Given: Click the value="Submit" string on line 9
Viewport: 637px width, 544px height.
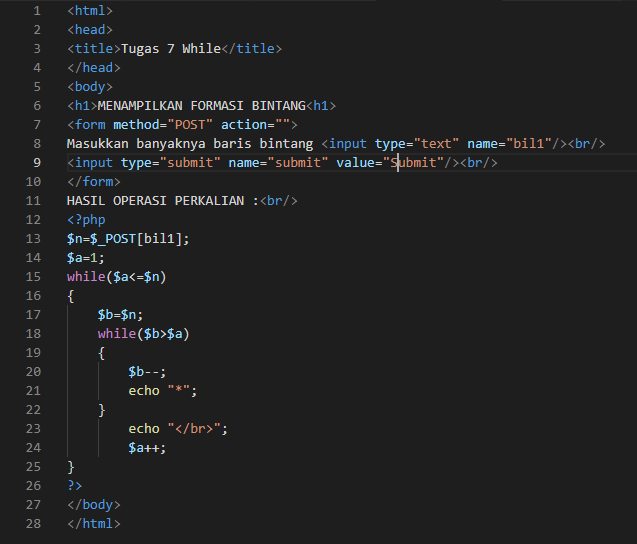Looking at the screenshot, I should pos(390,163).
